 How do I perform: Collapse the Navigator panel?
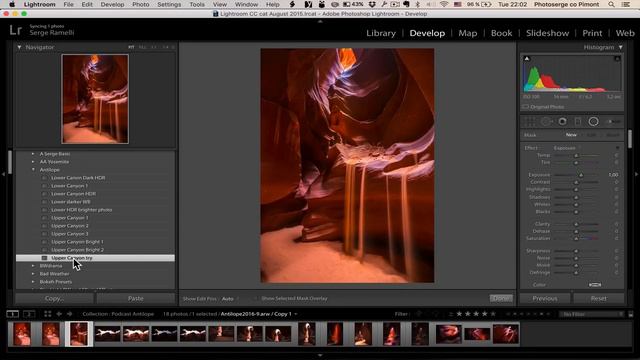point(19,47)
